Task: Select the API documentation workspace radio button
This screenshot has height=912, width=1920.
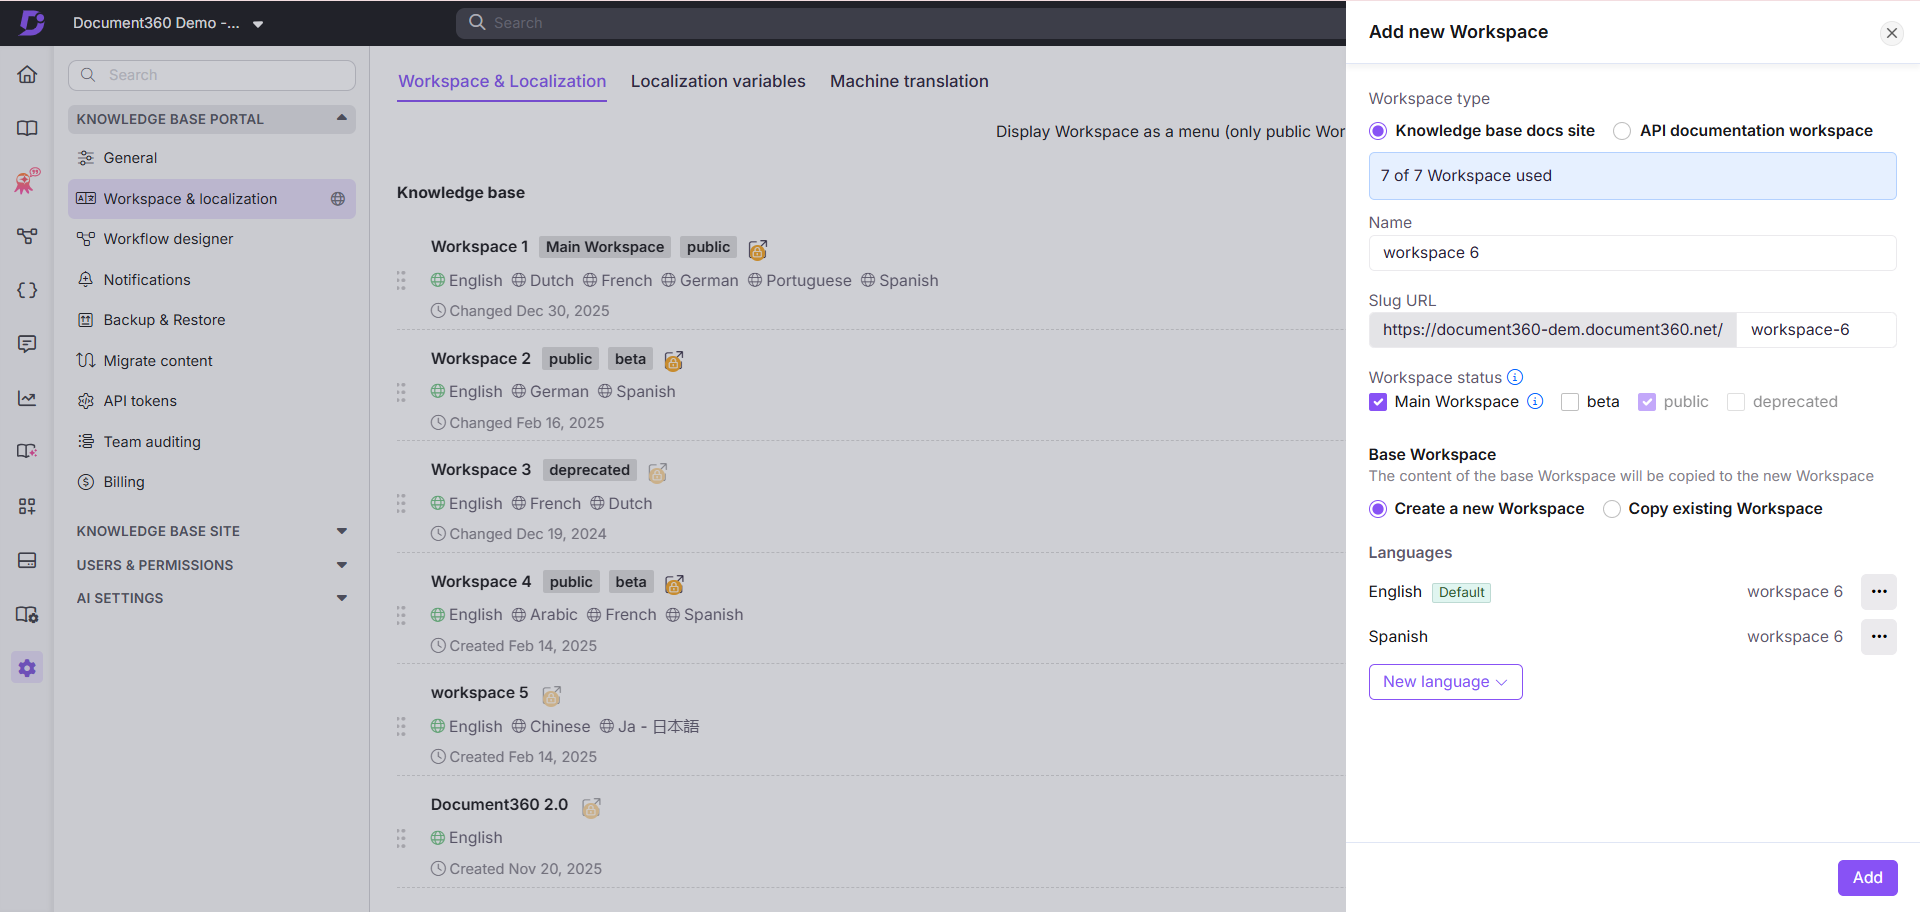Action: (x=1621, y=130)
